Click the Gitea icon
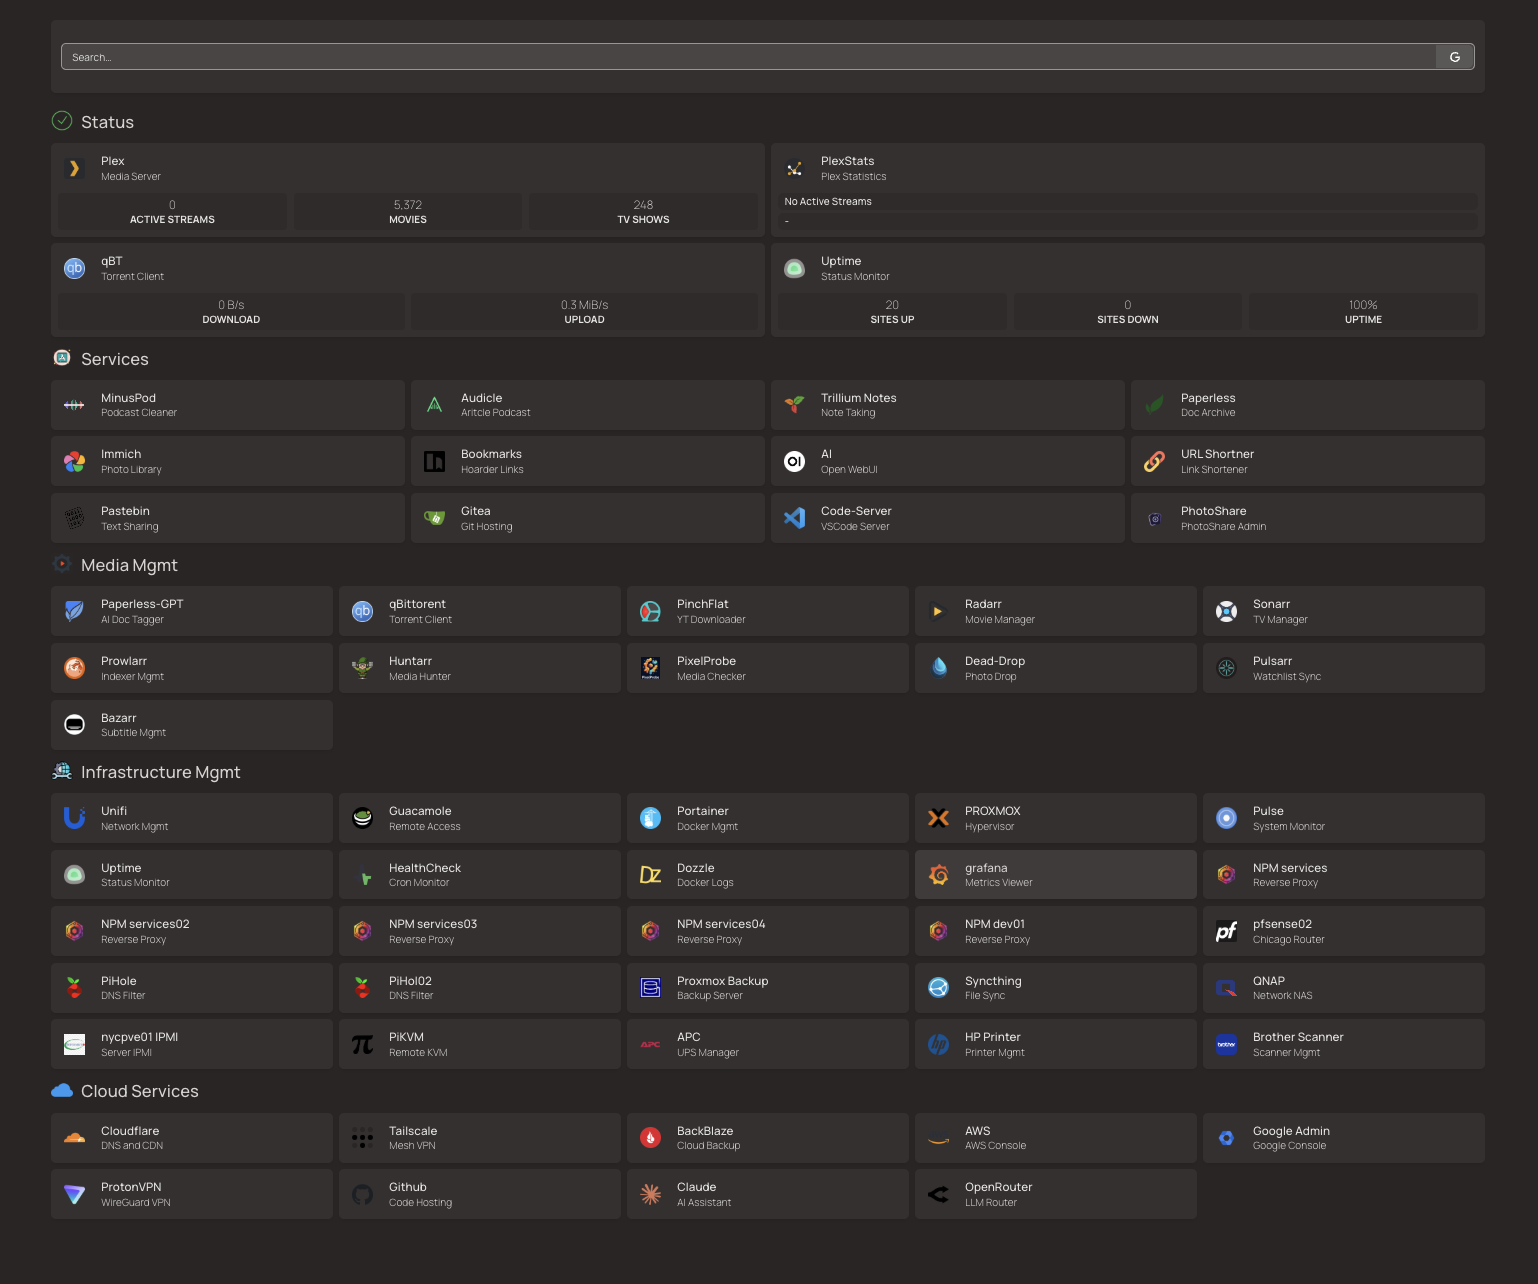This screenshot has width=1538, height=1284. coord(434,518)
